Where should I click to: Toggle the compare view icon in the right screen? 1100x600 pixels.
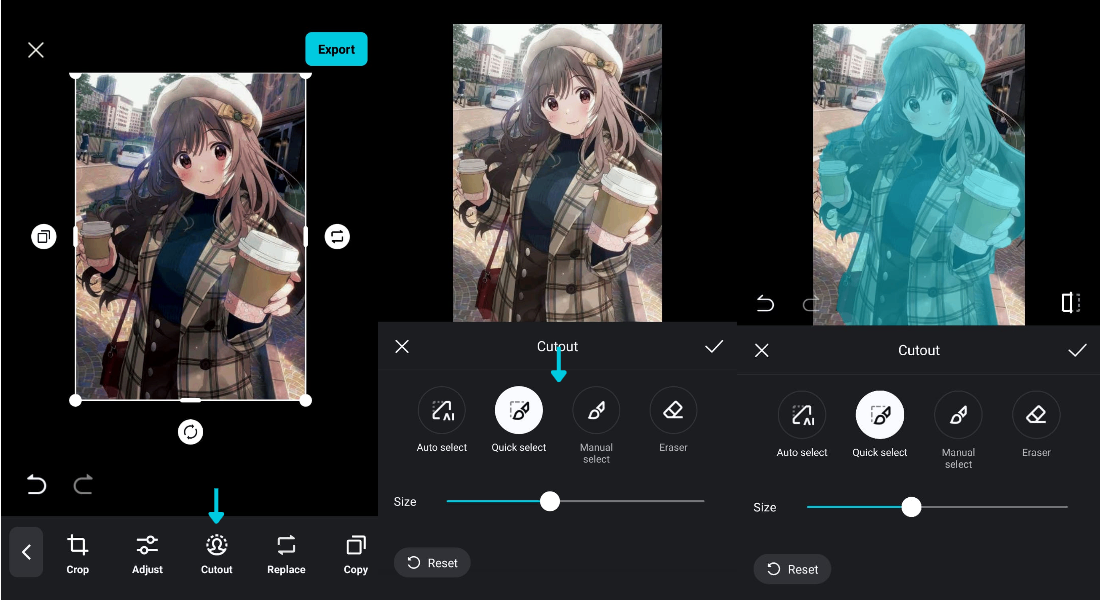point(1071,302)
